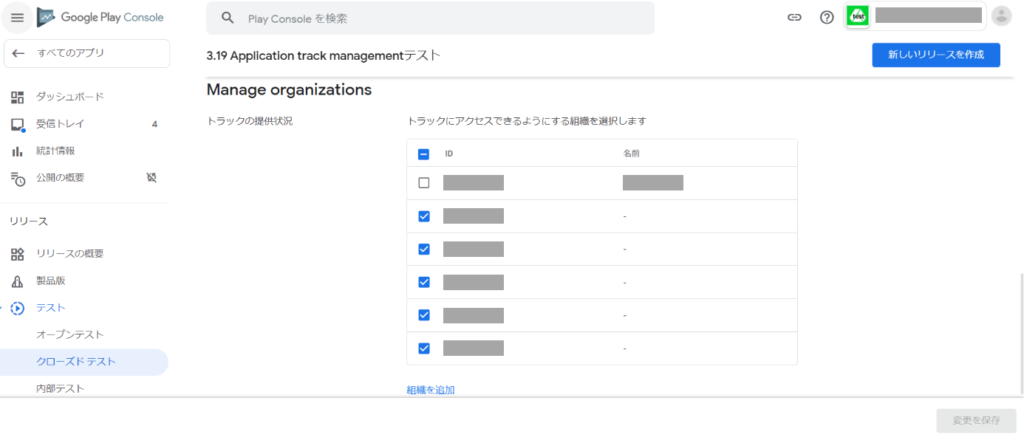
Task: Click the magnifier search icon
Action: click(x=228, y=18)
